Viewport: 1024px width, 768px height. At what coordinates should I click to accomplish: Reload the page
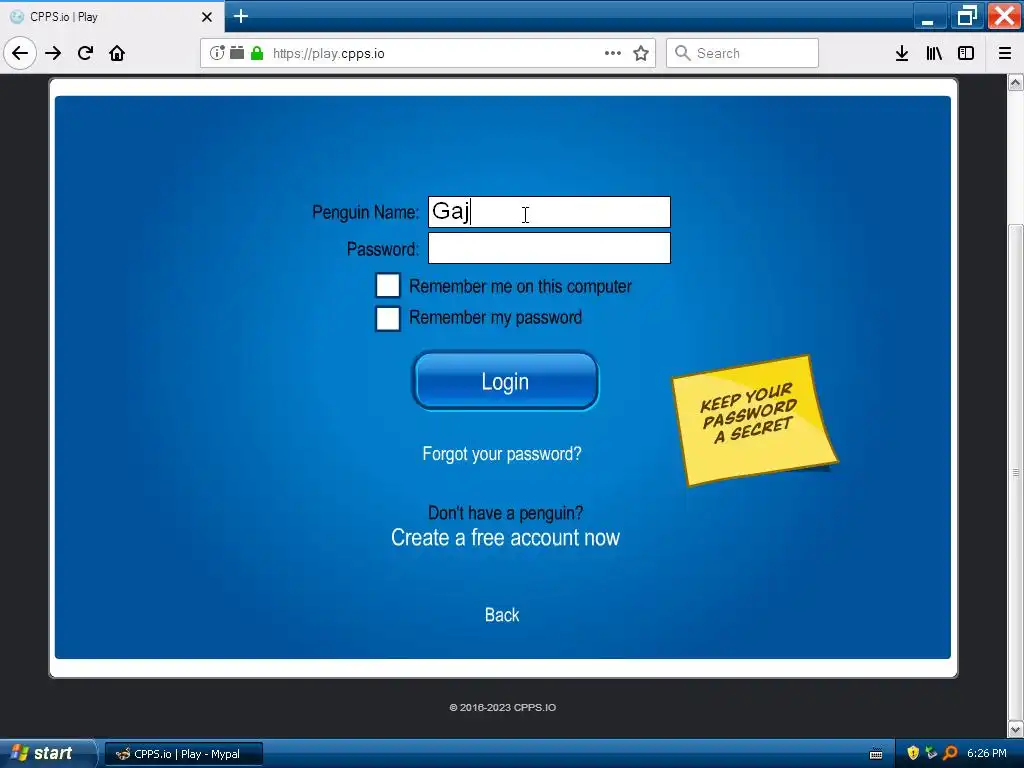pos(86,54)
